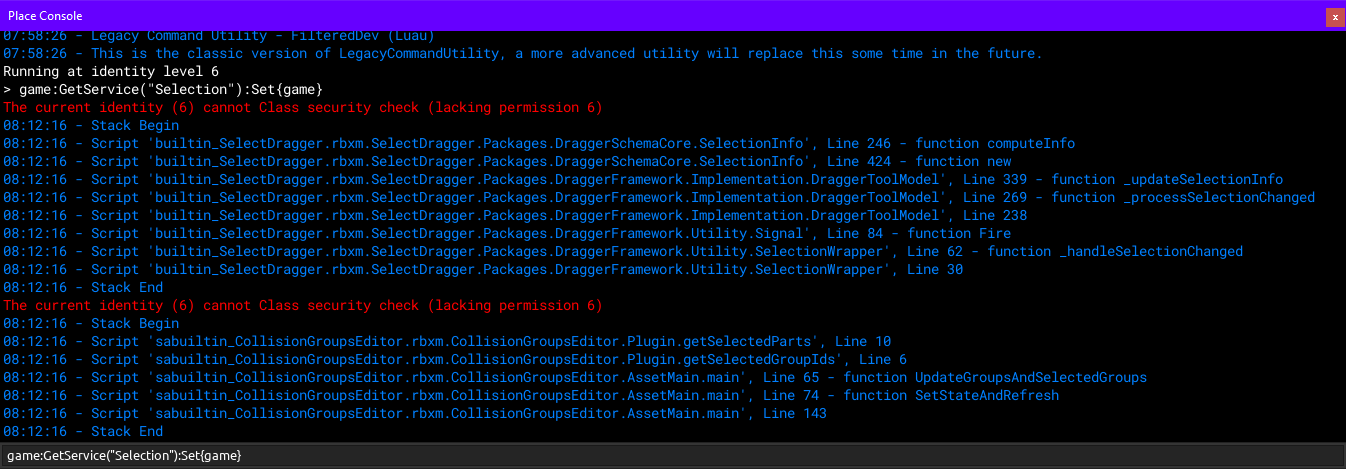Select the second red identity security error

tap(302, 306)
